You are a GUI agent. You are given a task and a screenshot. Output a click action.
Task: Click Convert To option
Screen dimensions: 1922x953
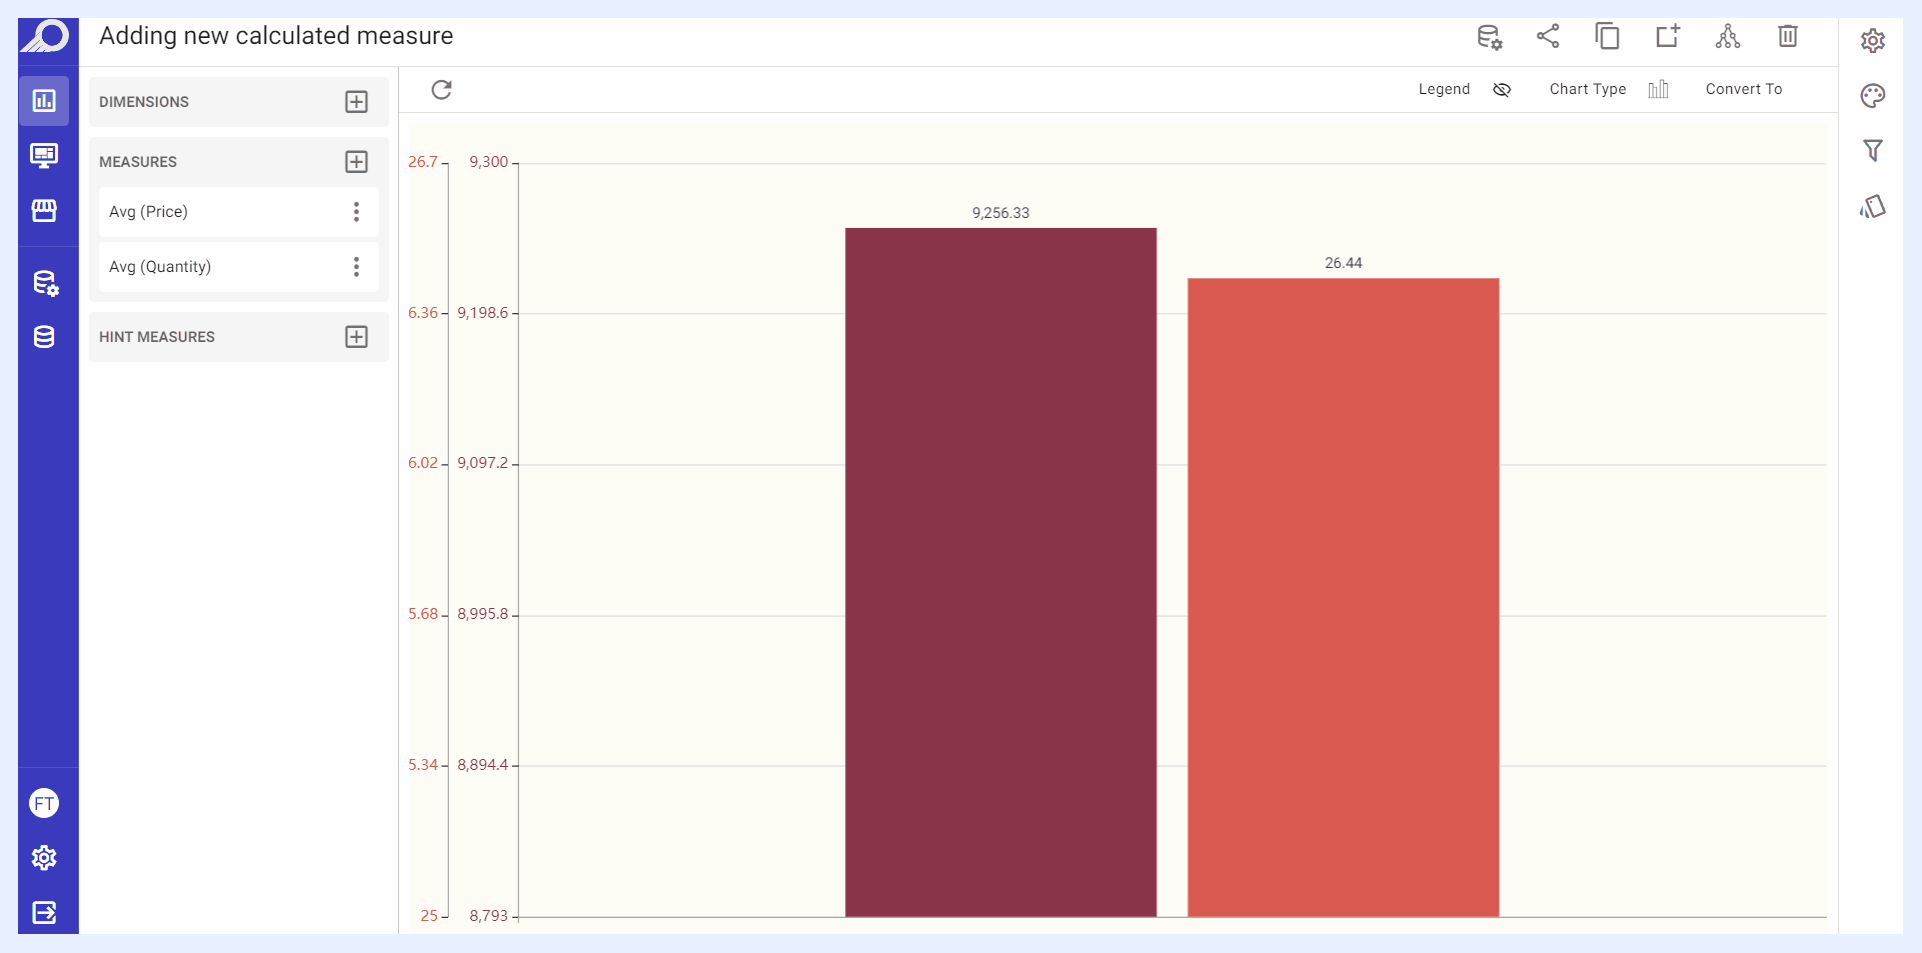coord(1744,89)
